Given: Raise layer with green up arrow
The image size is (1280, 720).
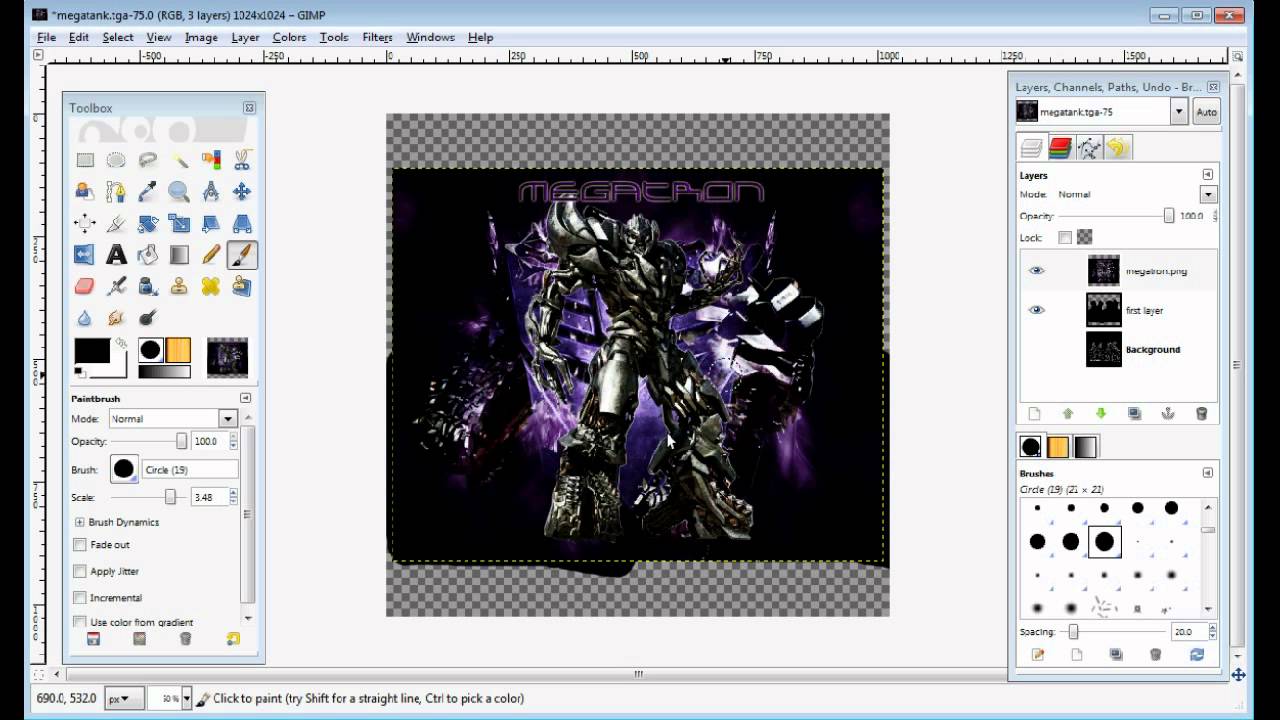Looking at the screenshot, I should point(1067,413).
